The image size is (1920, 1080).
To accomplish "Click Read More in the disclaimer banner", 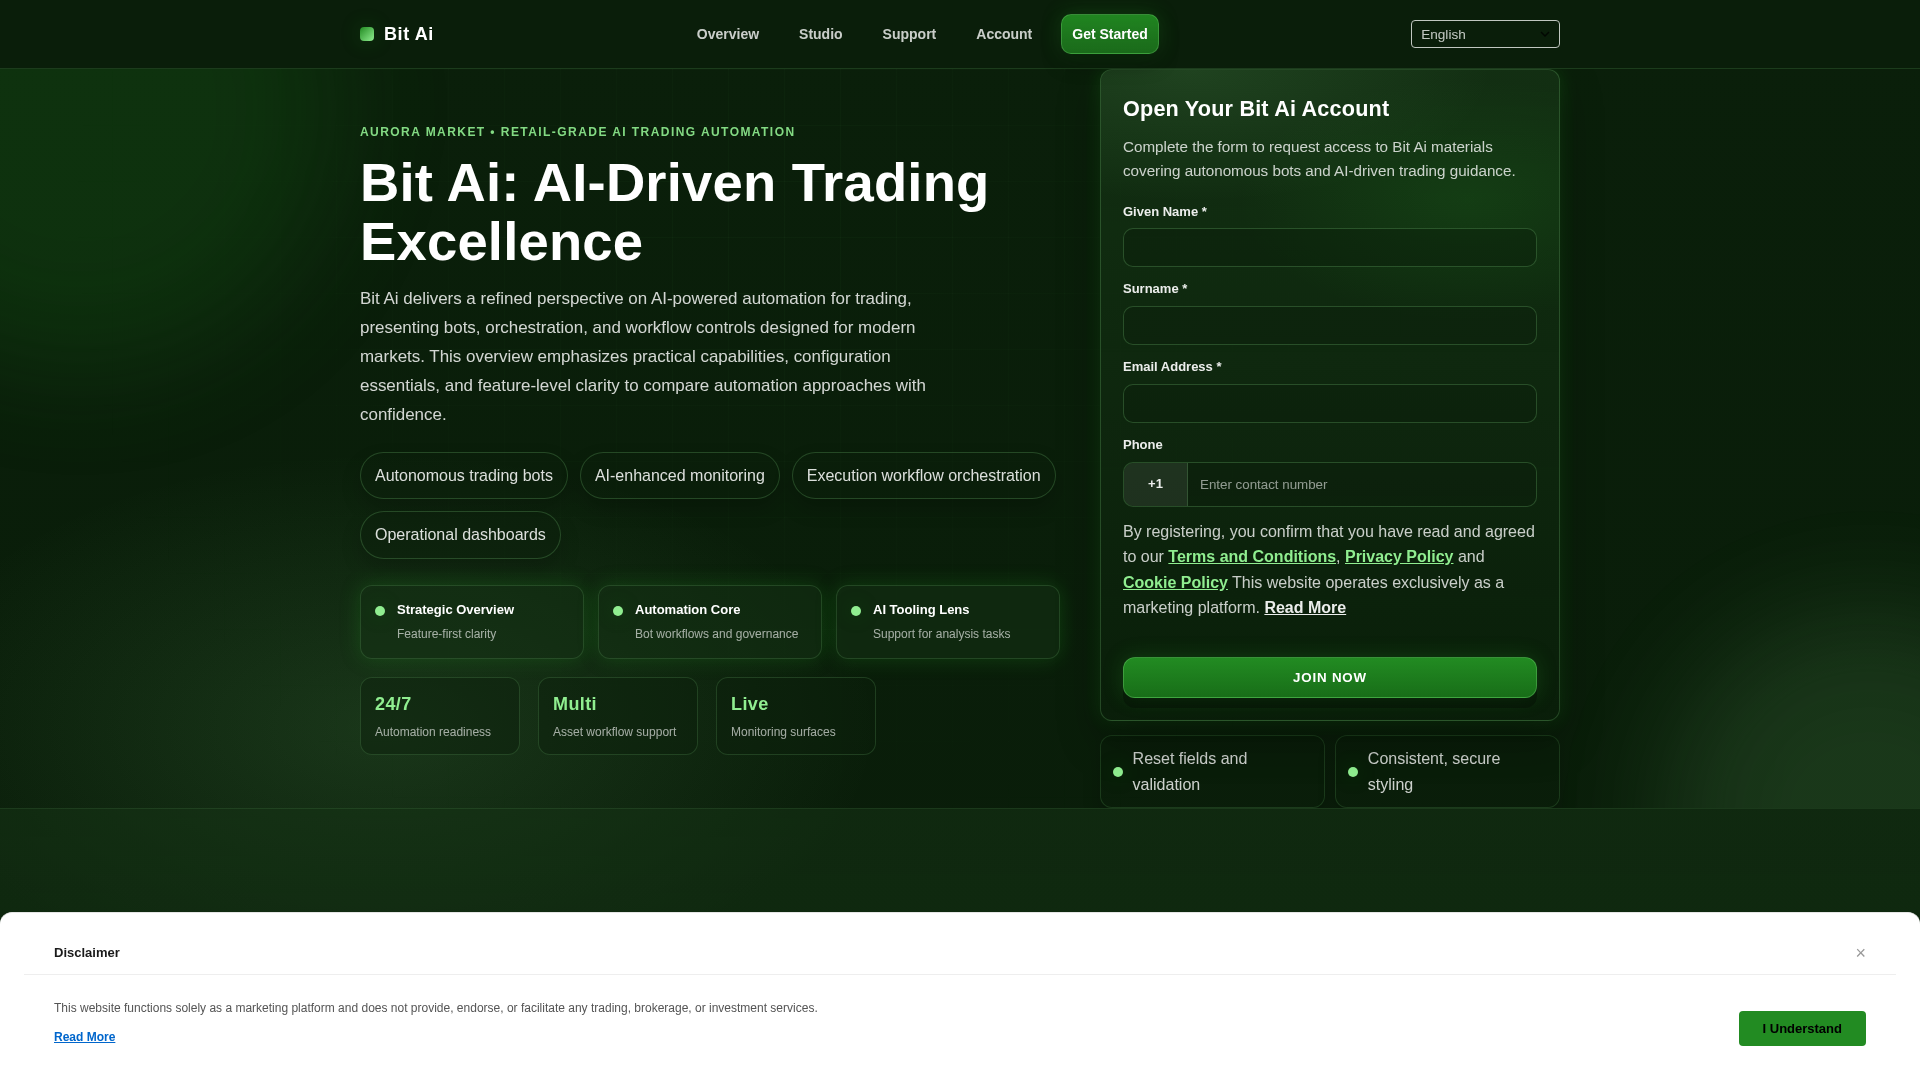I will click(x=85, y=1037).
